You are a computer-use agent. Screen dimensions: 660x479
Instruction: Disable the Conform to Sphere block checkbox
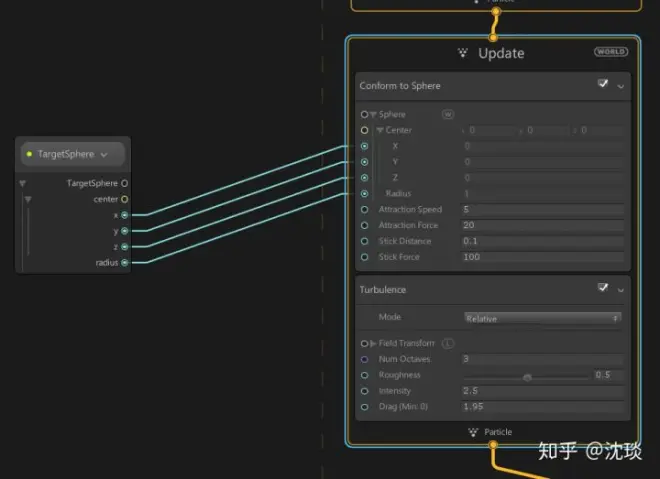[x=603, y=83]
